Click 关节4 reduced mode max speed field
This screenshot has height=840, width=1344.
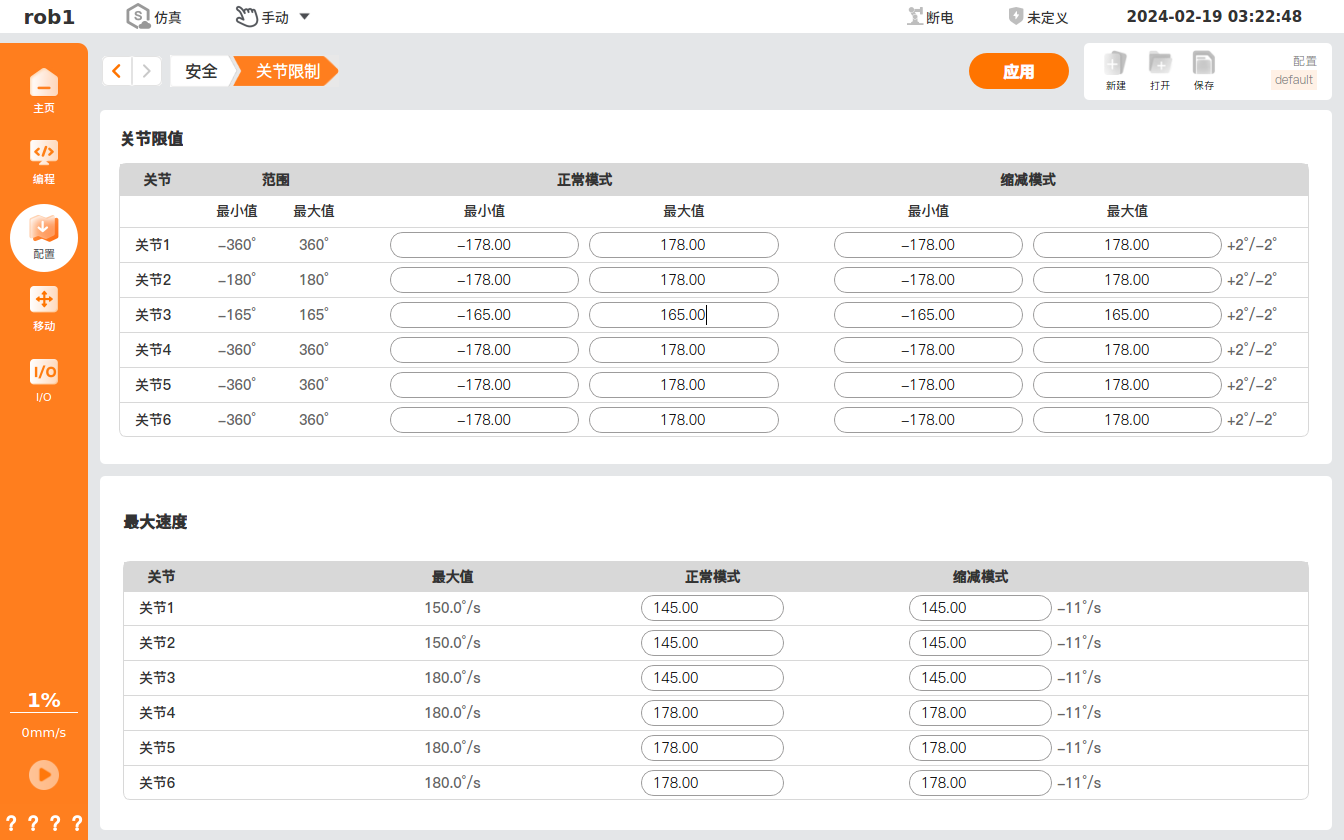point(980,713)
